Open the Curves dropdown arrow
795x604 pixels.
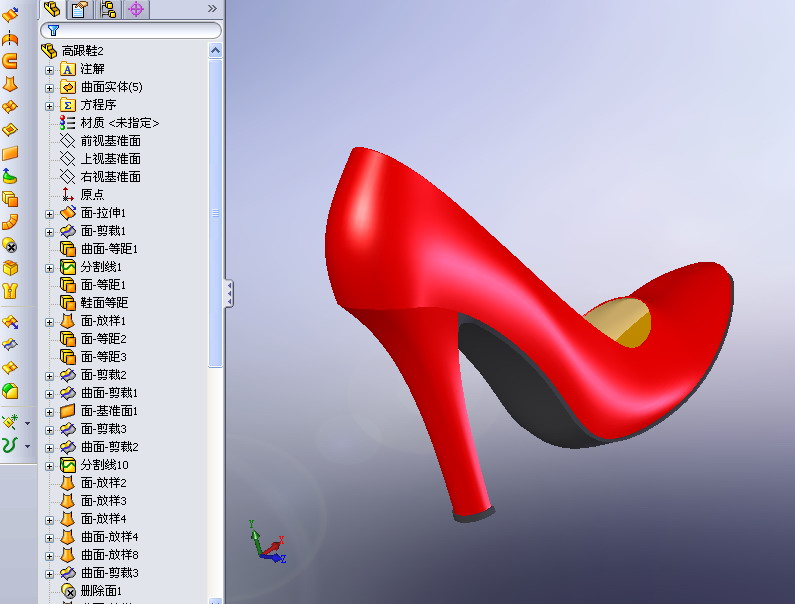pos(27,446)
